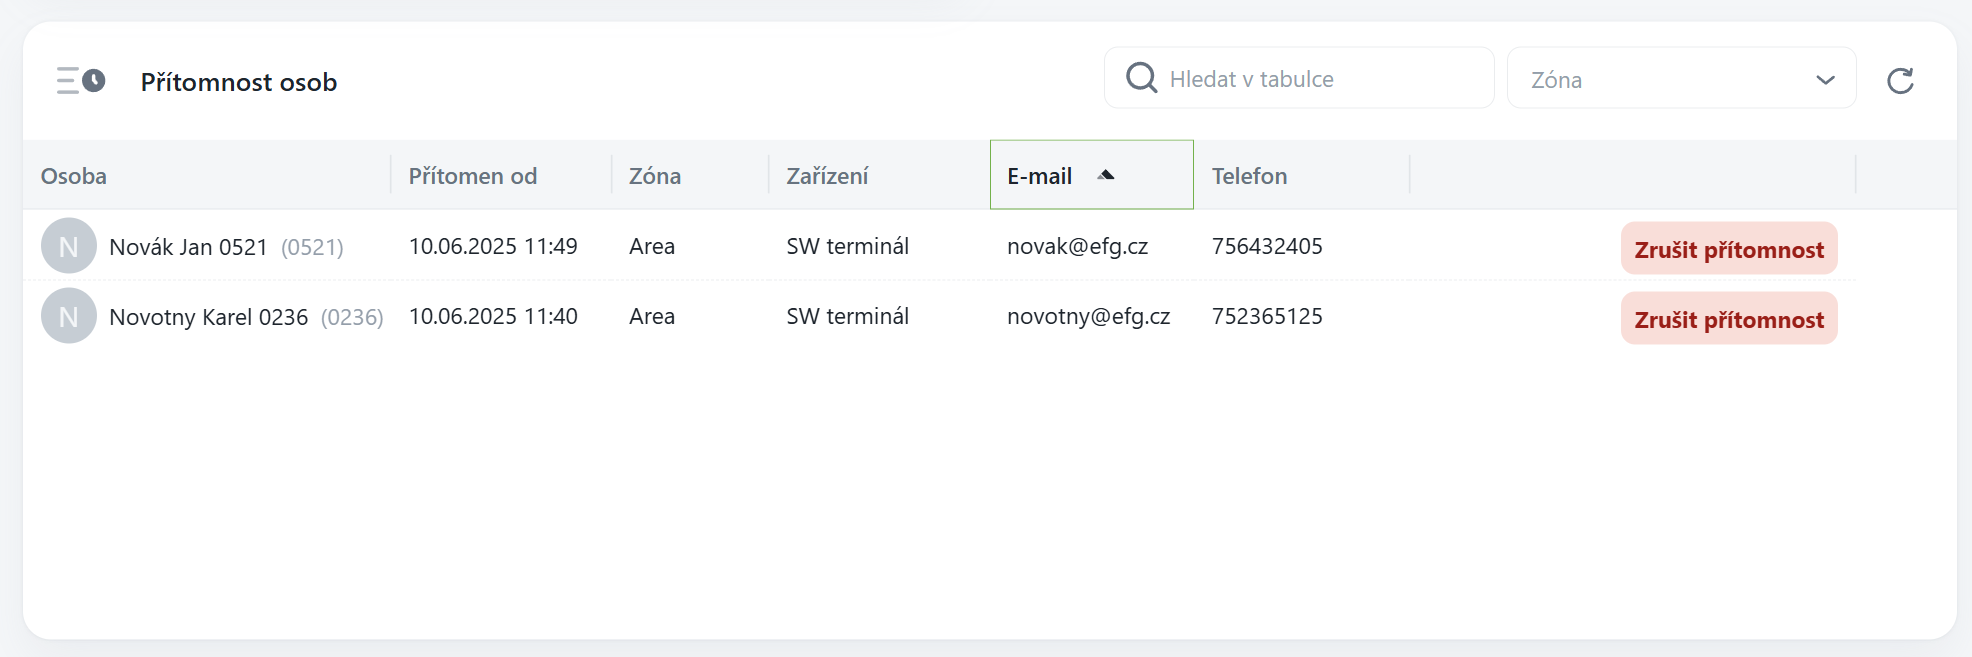Click email novak@efg.cz cell
The width and height of the screenshot is (1972, 657).
[x=1077, y=246]
